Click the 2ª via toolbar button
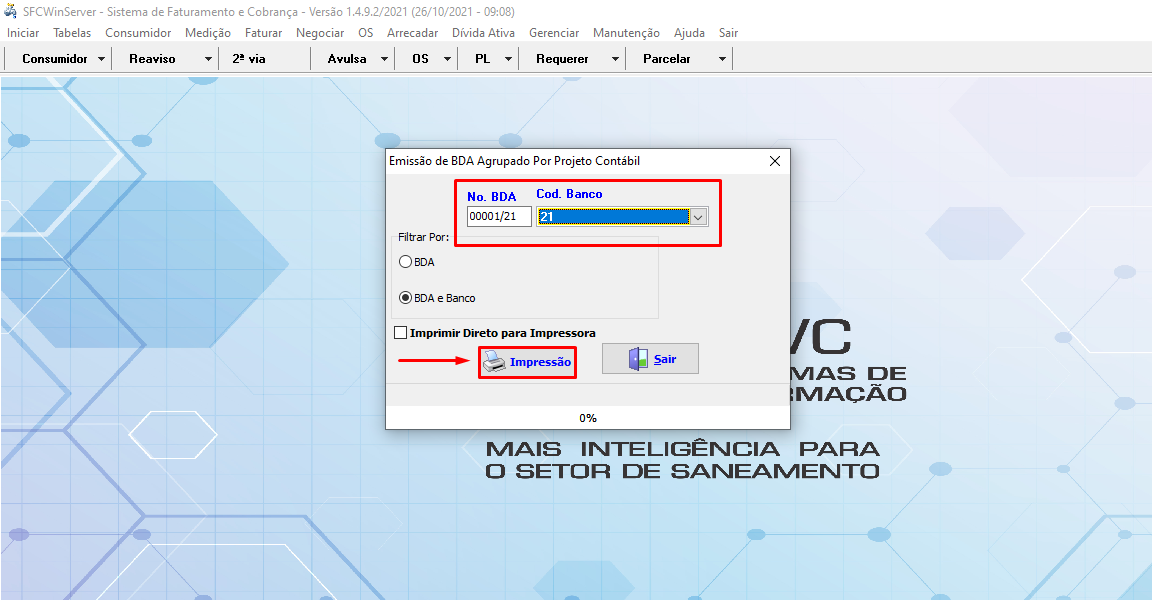This screenshot has width=1152, height=600. (249, 59)
